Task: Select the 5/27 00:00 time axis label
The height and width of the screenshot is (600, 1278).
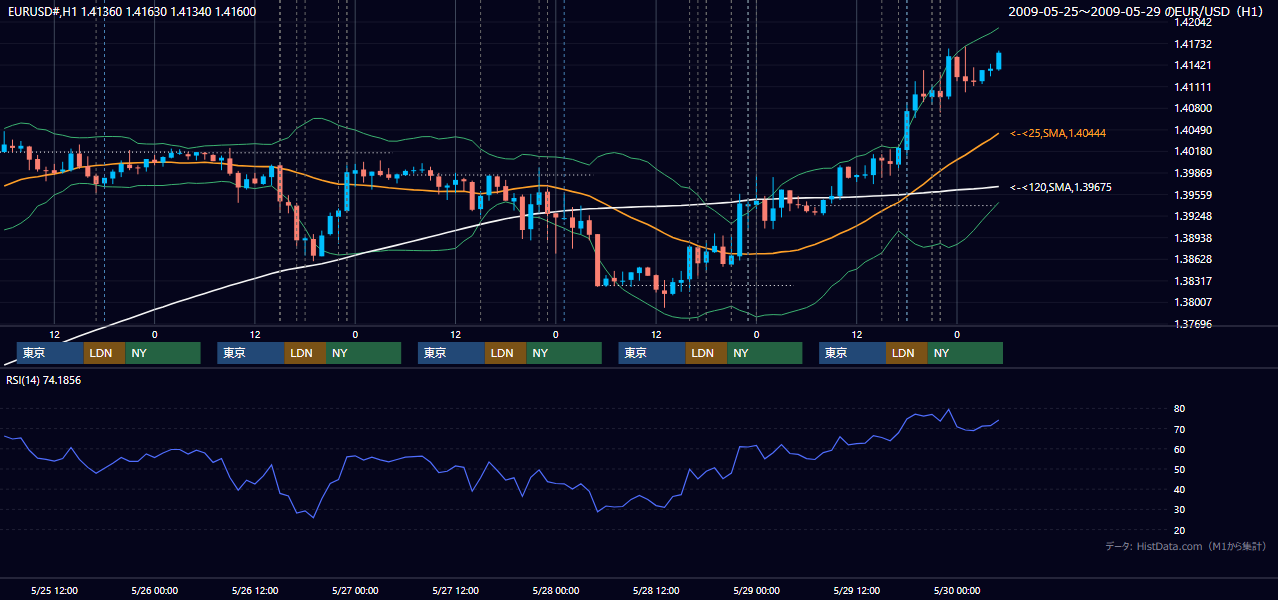Action: (355, 591)
